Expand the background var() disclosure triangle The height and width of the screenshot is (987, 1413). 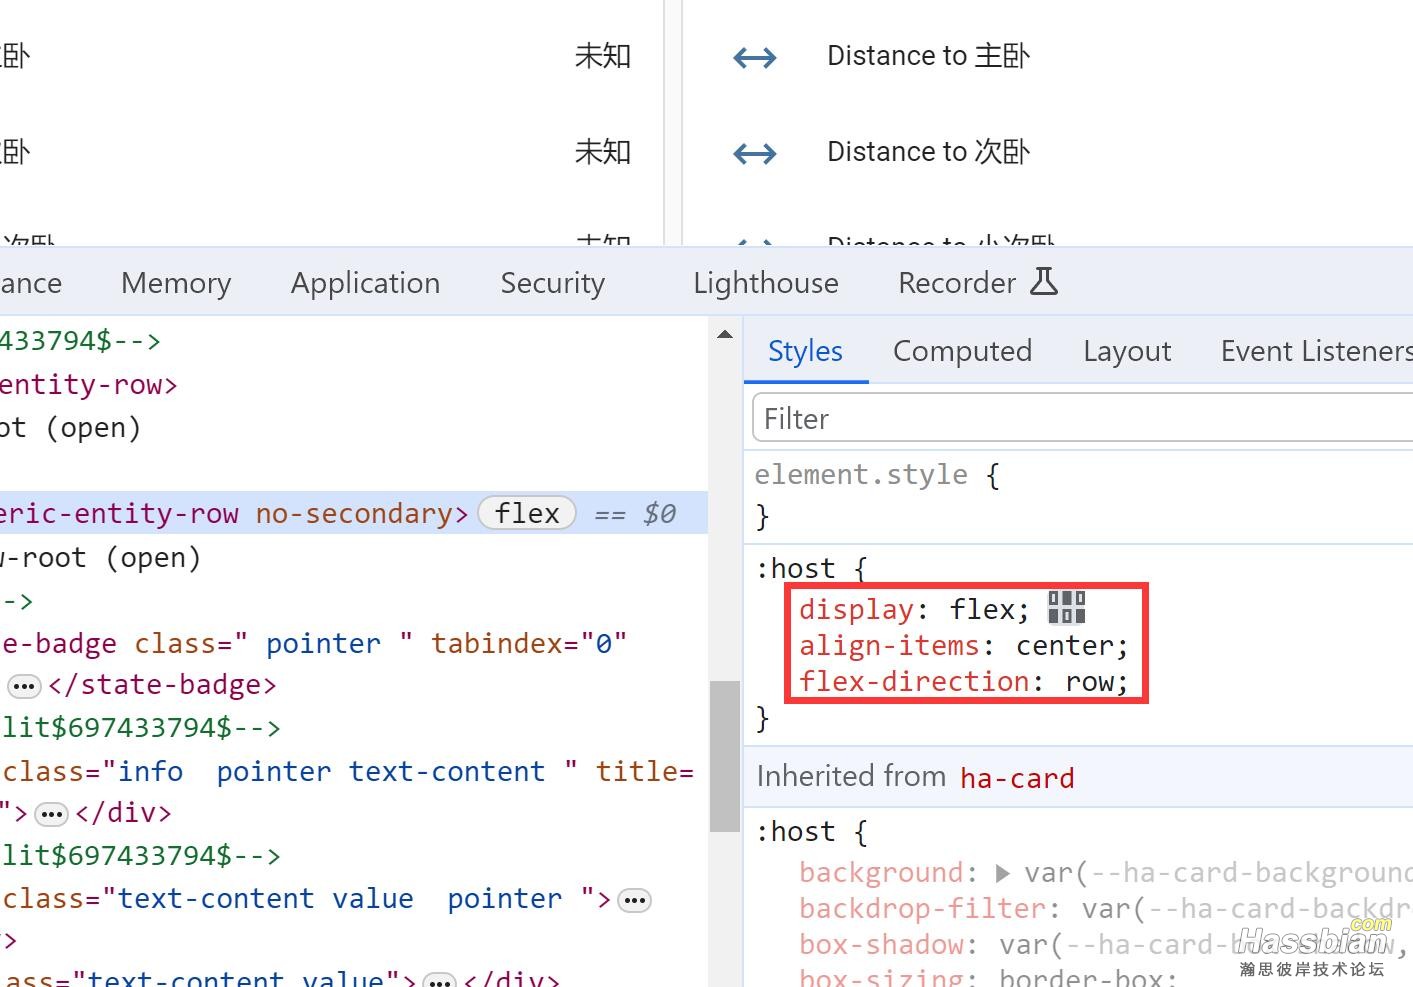tap(1003, 873)
